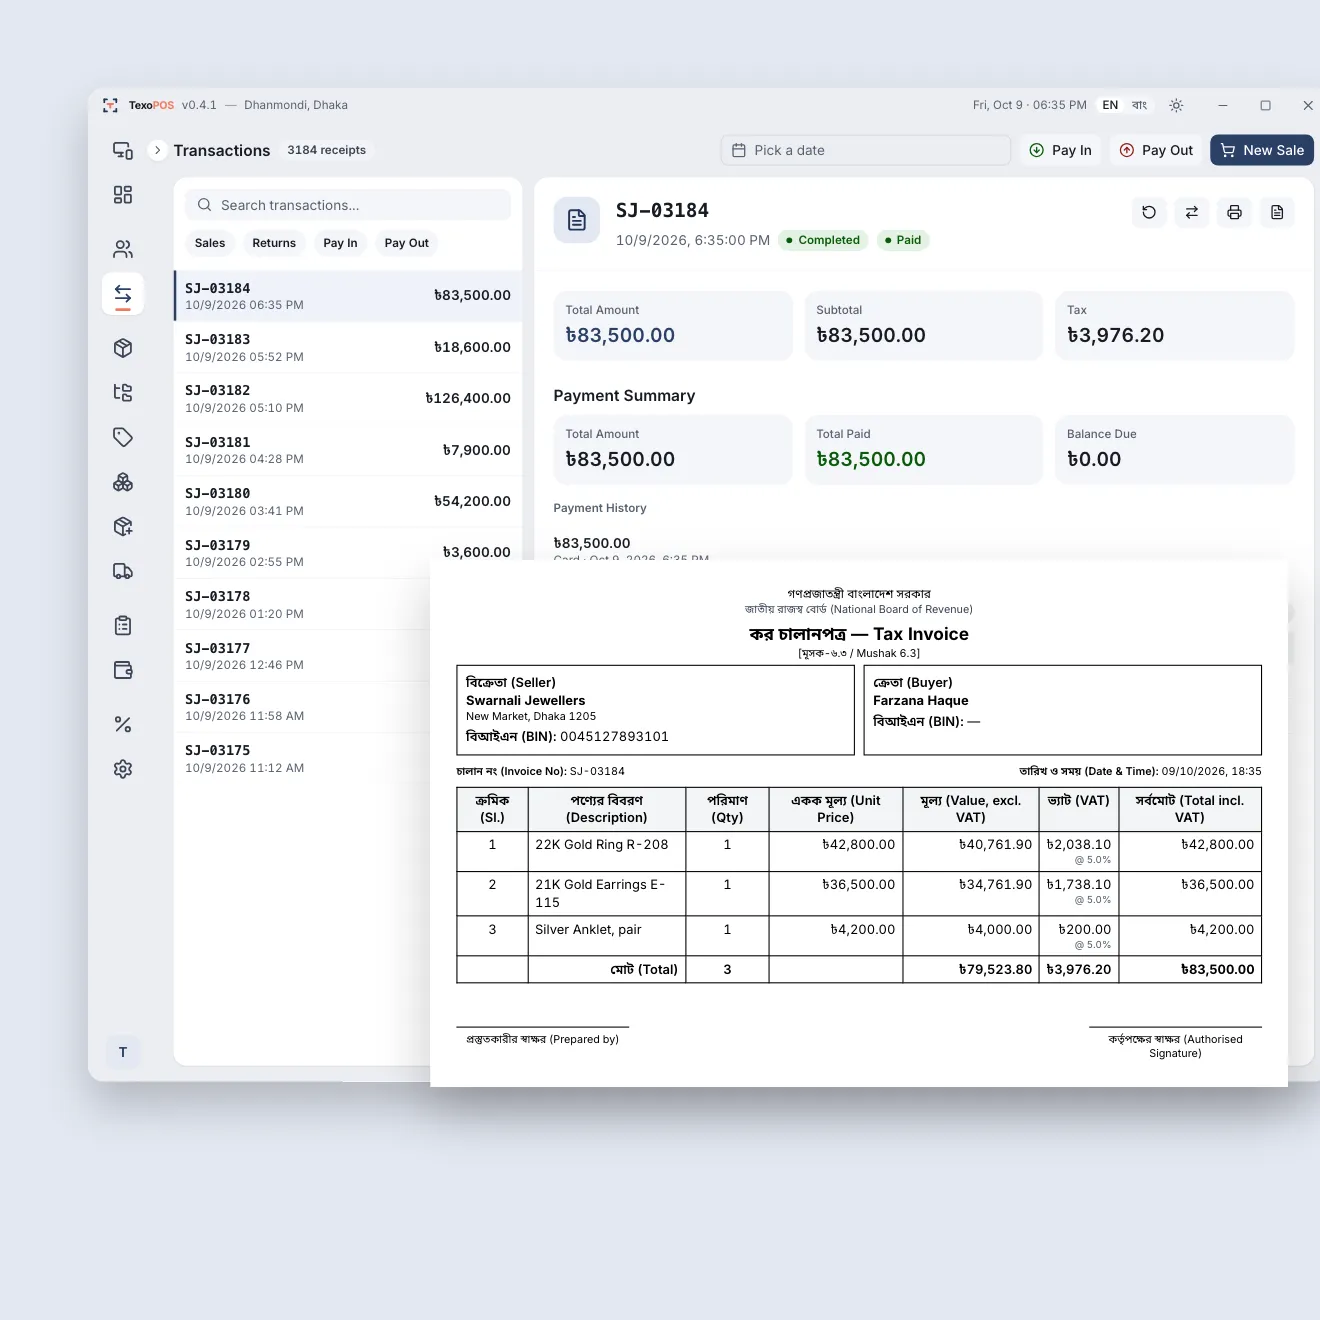Click the invoice document icon at far right

coord(1277,212)
